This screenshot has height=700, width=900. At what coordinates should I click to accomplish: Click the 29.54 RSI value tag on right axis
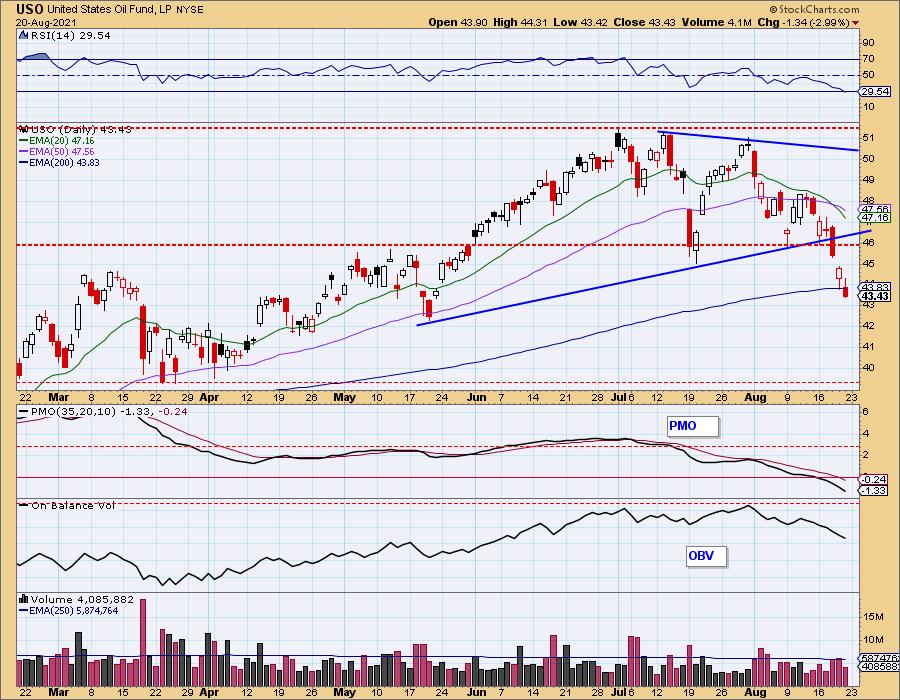point(875,92)
